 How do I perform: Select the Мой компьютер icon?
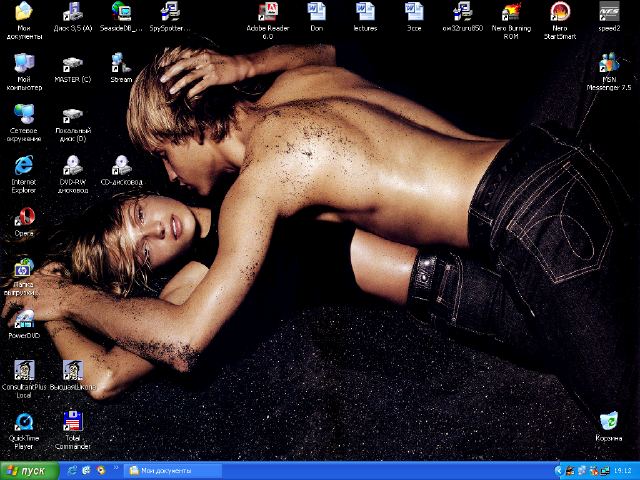tap(23, 64)
